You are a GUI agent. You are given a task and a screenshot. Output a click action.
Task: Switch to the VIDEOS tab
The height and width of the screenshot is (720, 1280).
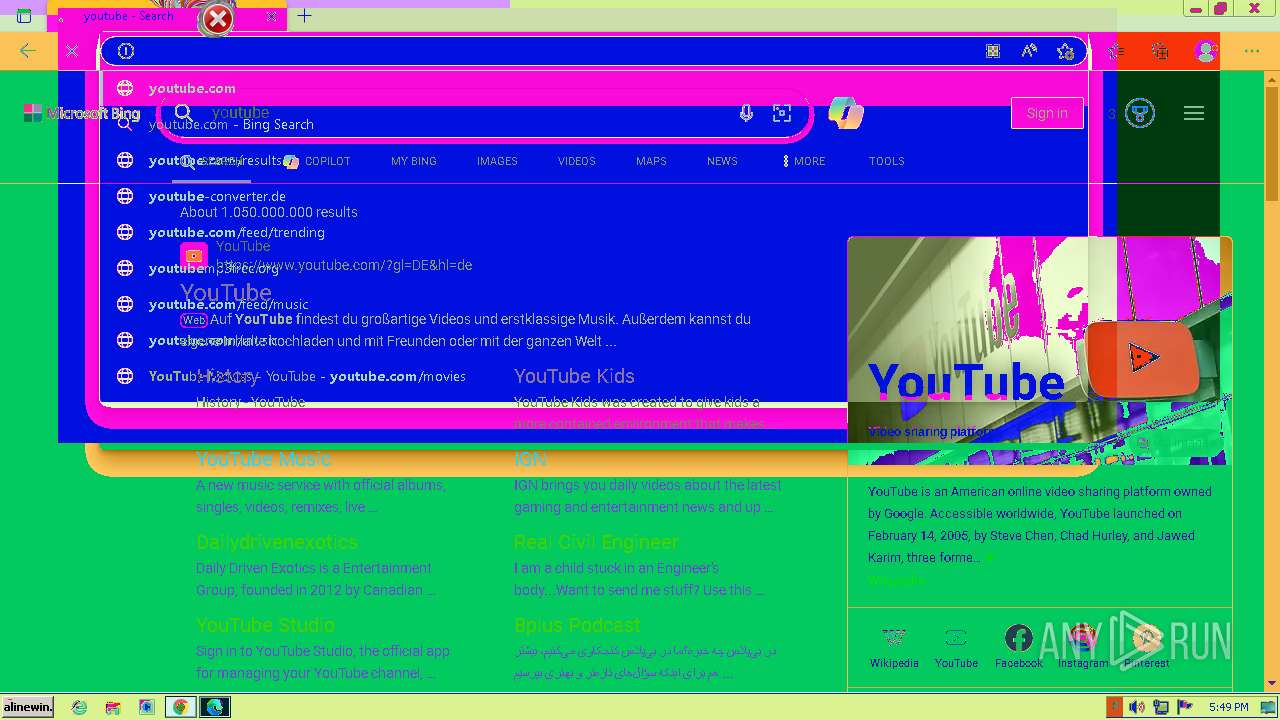tap(577, 161)
